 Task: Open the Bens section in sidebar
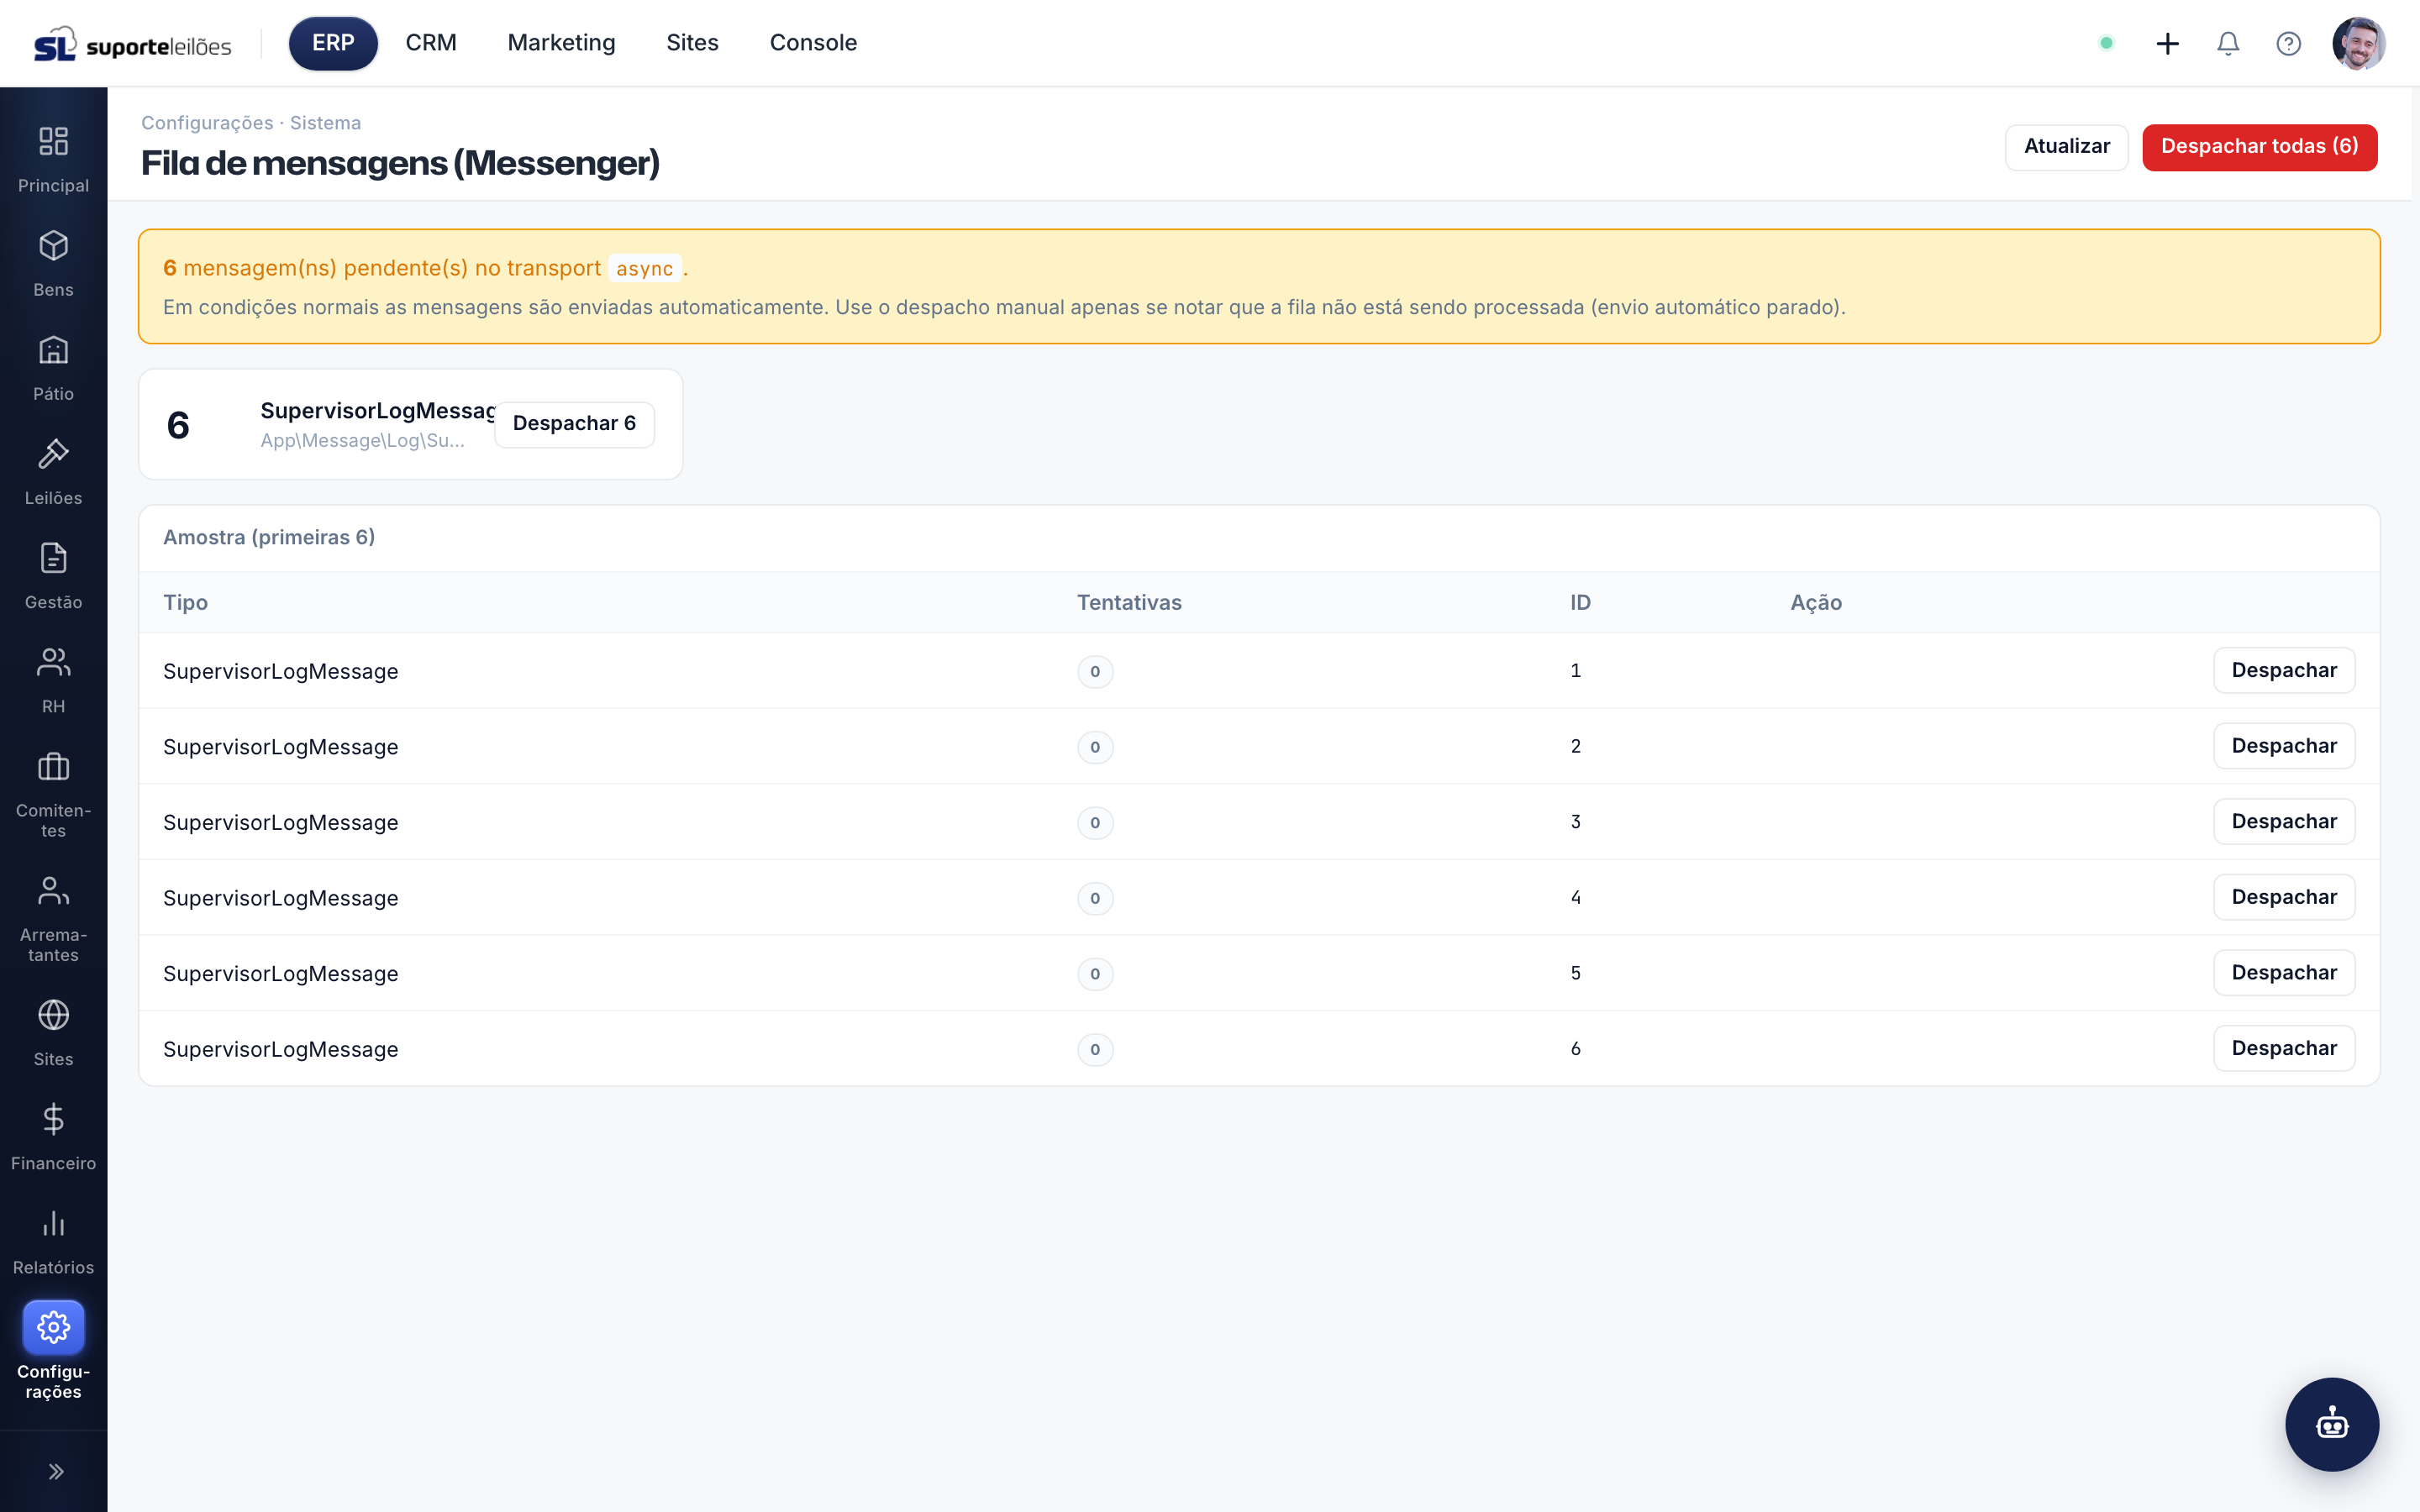pos(53,264)
